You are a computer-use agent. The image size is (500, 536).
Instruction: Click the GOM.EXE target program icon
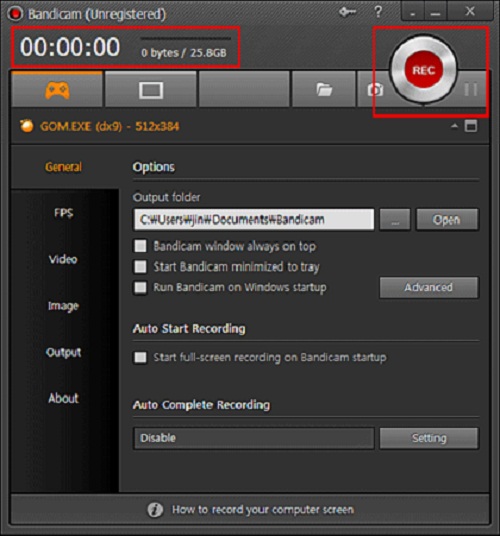click(27, 126)
